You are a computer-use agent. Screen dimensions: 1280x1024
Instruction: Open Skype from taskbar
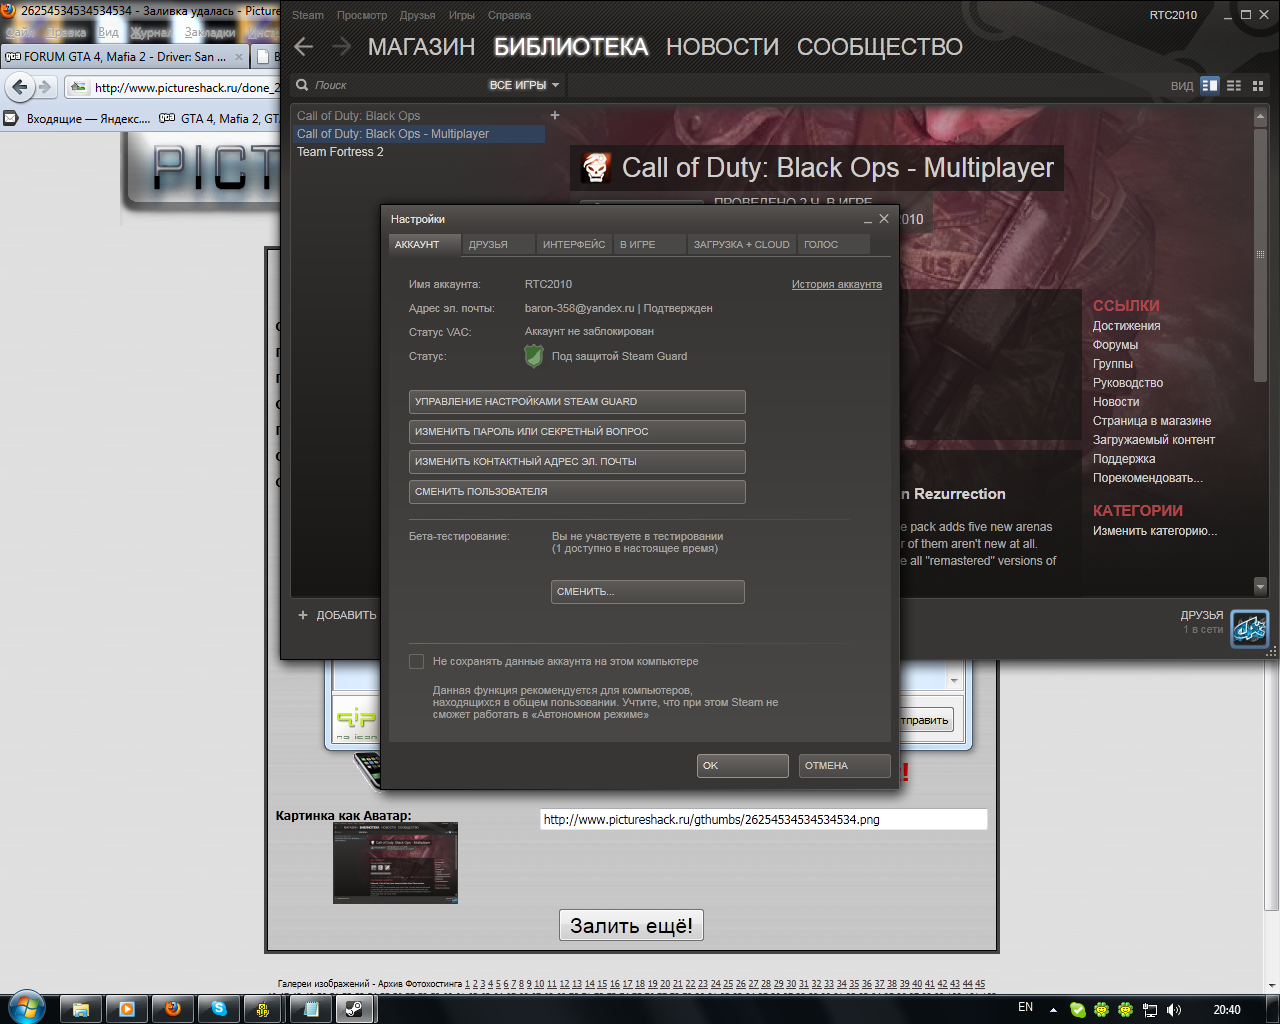click(218, 1009)
